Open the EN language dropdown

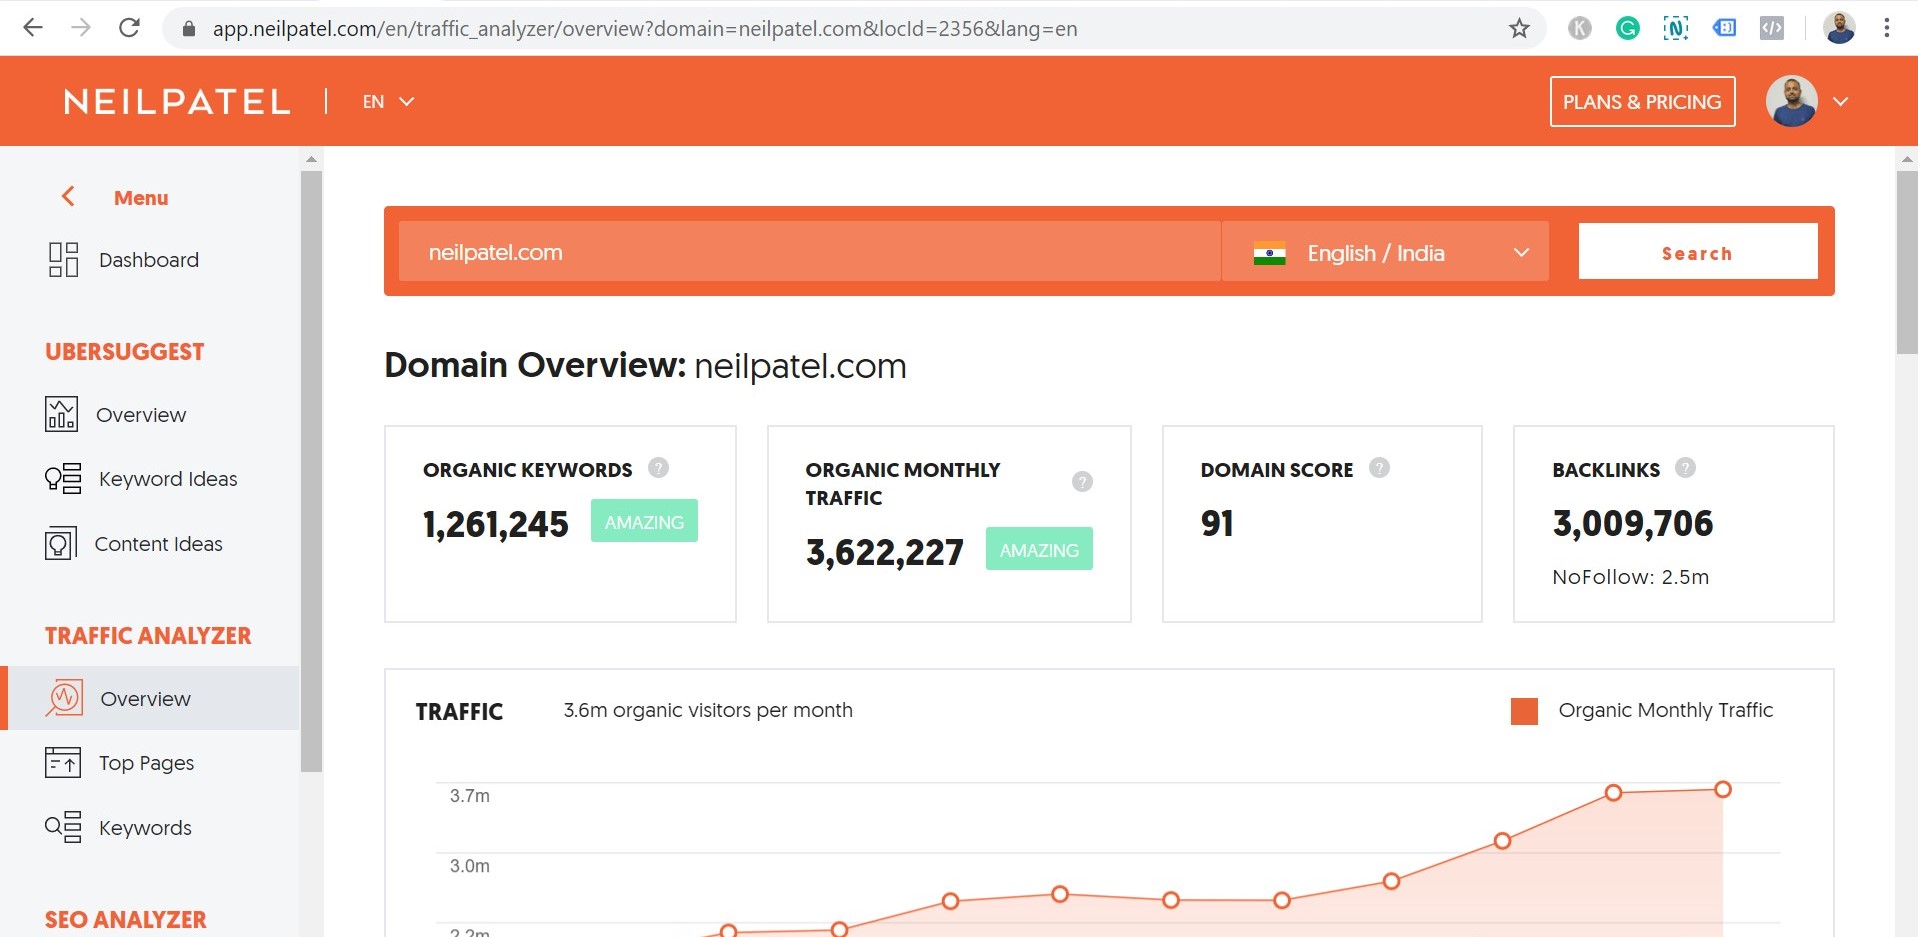pyautogui.click(x=388, y=102)
